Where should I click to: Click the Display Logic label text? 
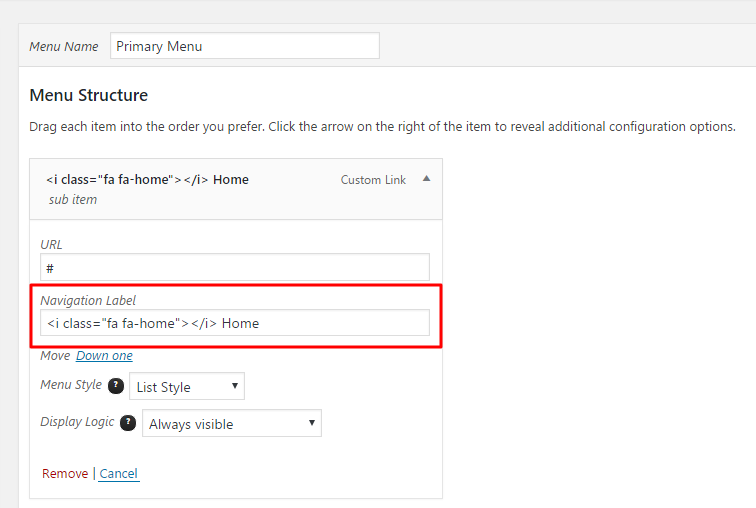pos(77,422)
